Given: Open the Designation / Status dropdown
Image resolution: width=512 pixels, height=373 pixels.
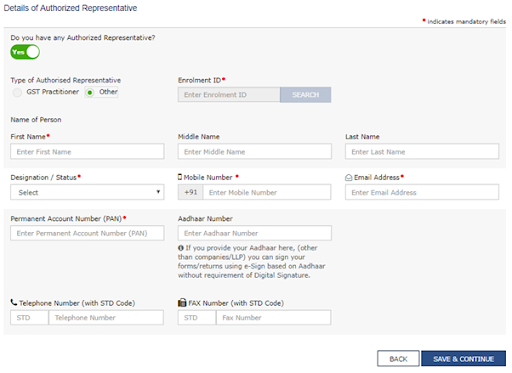Looking at the screenshot, I should tap(87, 192).
